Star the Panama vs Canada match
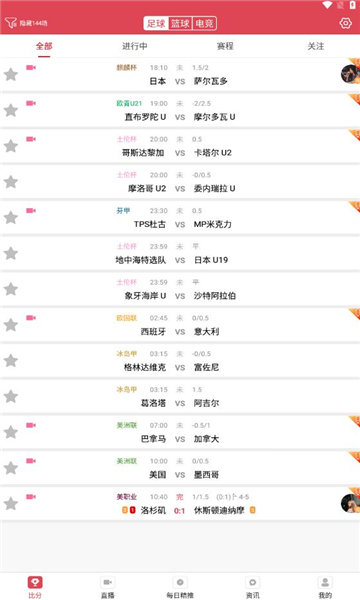The image size is (360, 600). point(11,432)
